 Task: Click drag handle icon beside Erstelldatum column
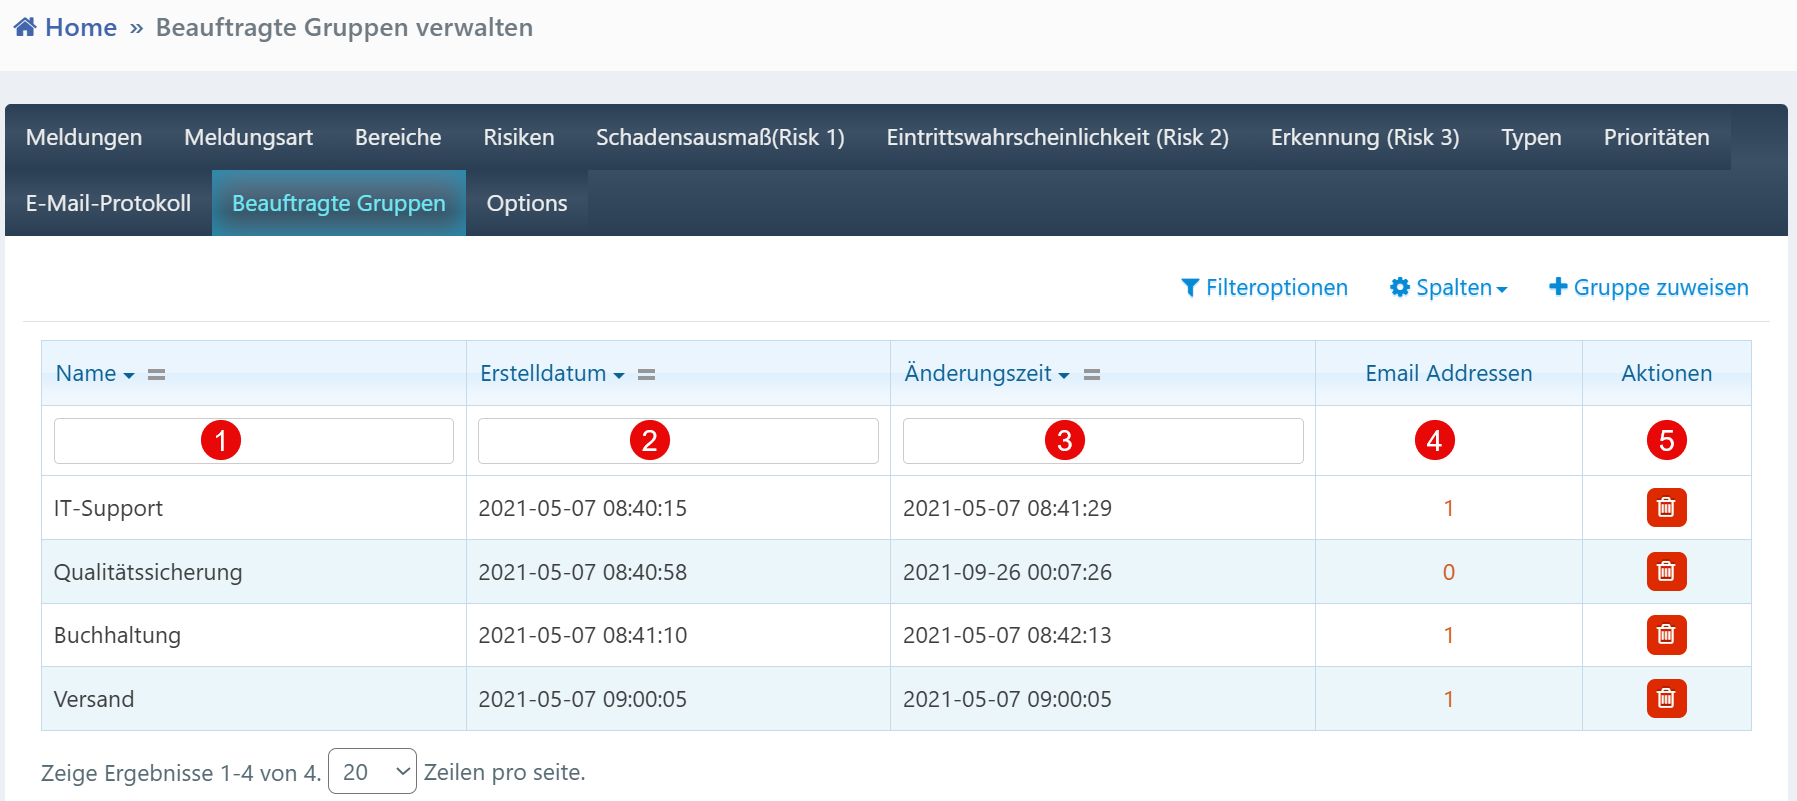(646, 375)
